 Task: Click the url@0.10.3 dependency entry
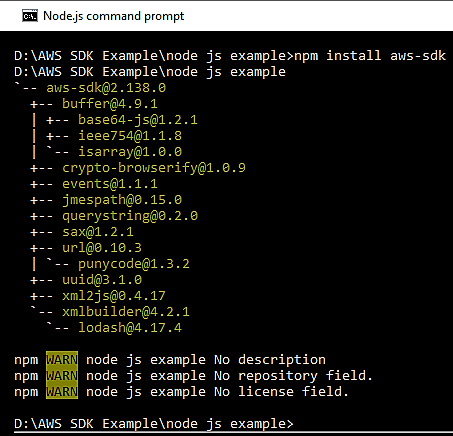click(x=102, y=248)
